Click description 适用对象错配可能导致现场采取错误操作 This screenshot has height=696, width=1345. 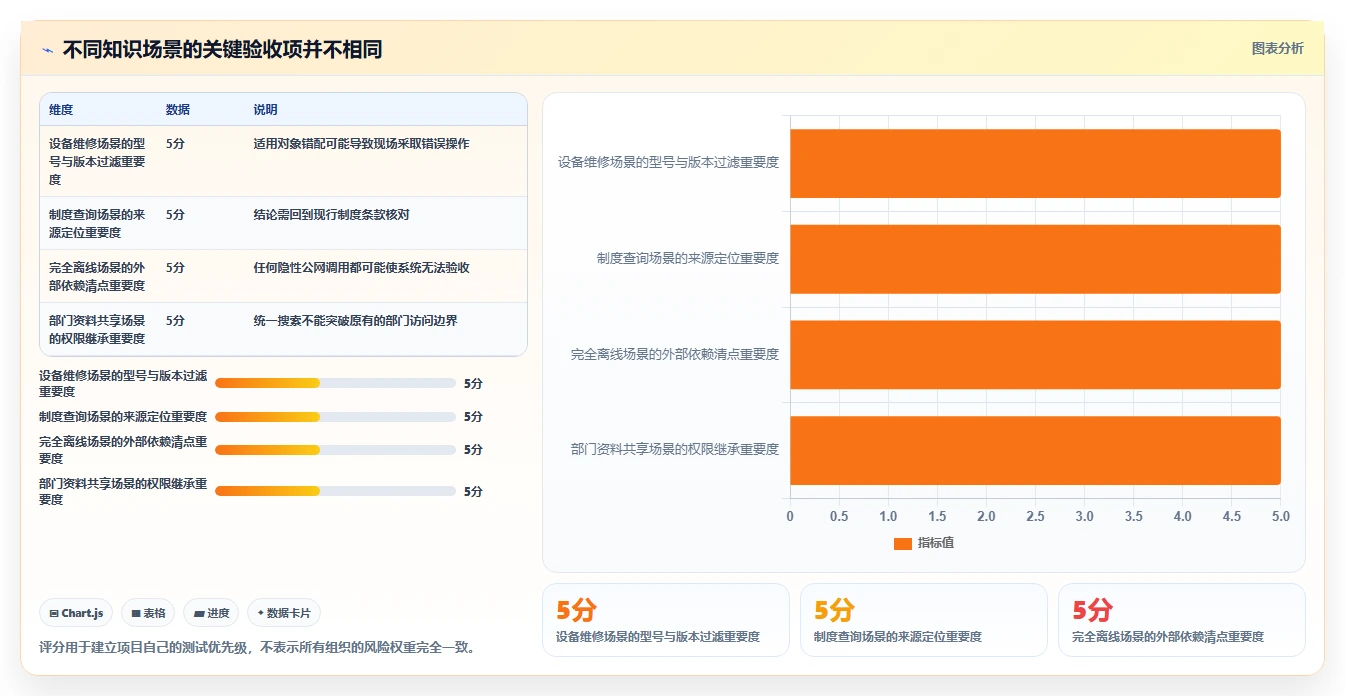[361, 144]
